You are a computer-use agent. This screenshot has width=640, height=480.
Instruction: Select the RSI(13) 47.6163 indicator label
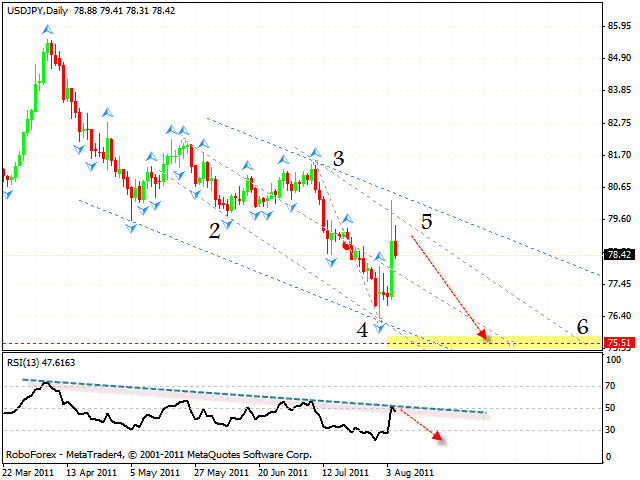tap(43, 363)
